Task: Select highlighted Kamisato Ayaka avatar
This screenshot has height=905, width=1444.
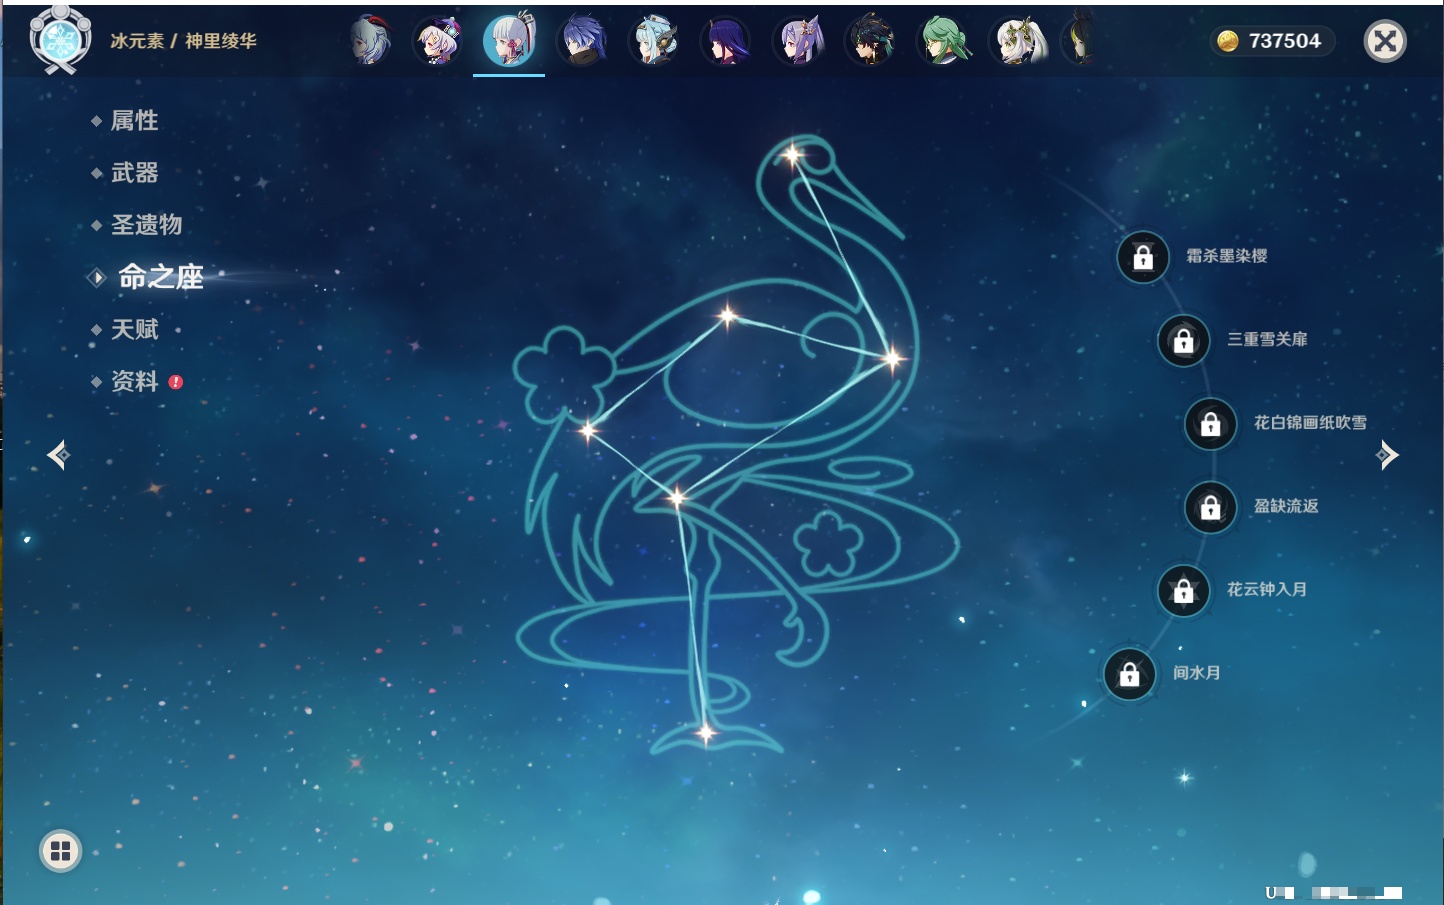Action: [x=509, y=40]
